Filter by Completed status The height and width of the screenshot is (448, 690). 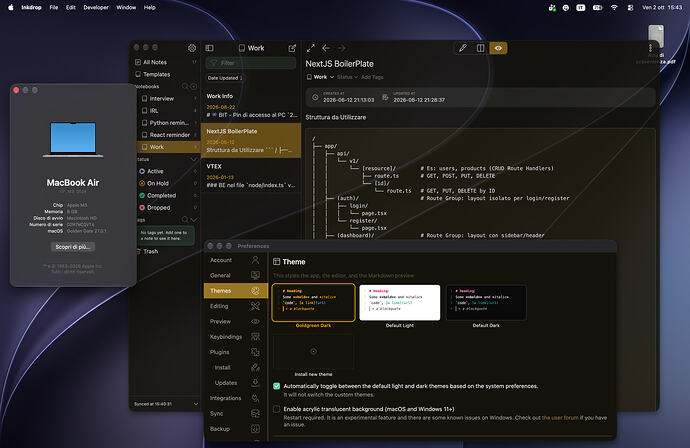pyautogui.click(x=168, y=195)
